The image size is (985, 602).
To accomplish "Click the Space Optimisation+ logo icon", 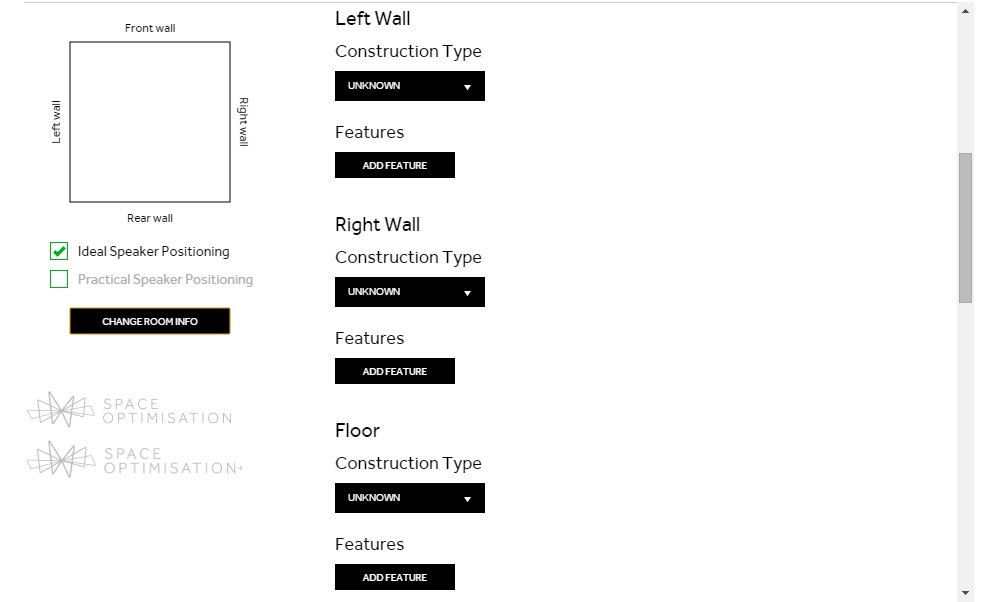I will (x=61, y=459).
